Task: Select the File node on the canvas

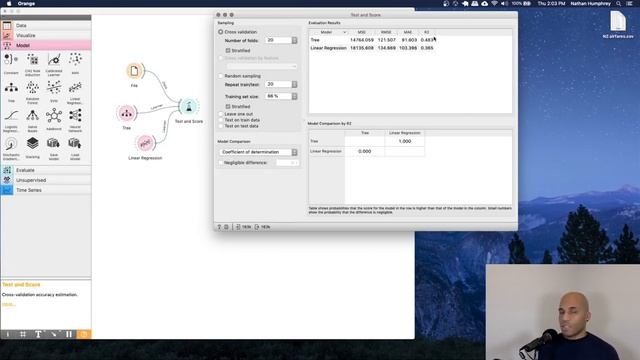Action: coord(134,71)
